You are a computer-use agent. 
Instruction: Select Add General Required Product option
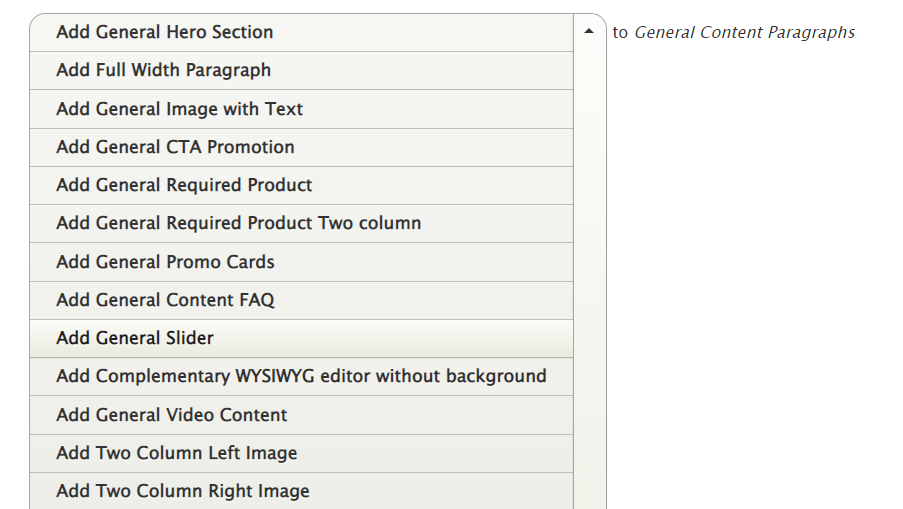[185, 185]
